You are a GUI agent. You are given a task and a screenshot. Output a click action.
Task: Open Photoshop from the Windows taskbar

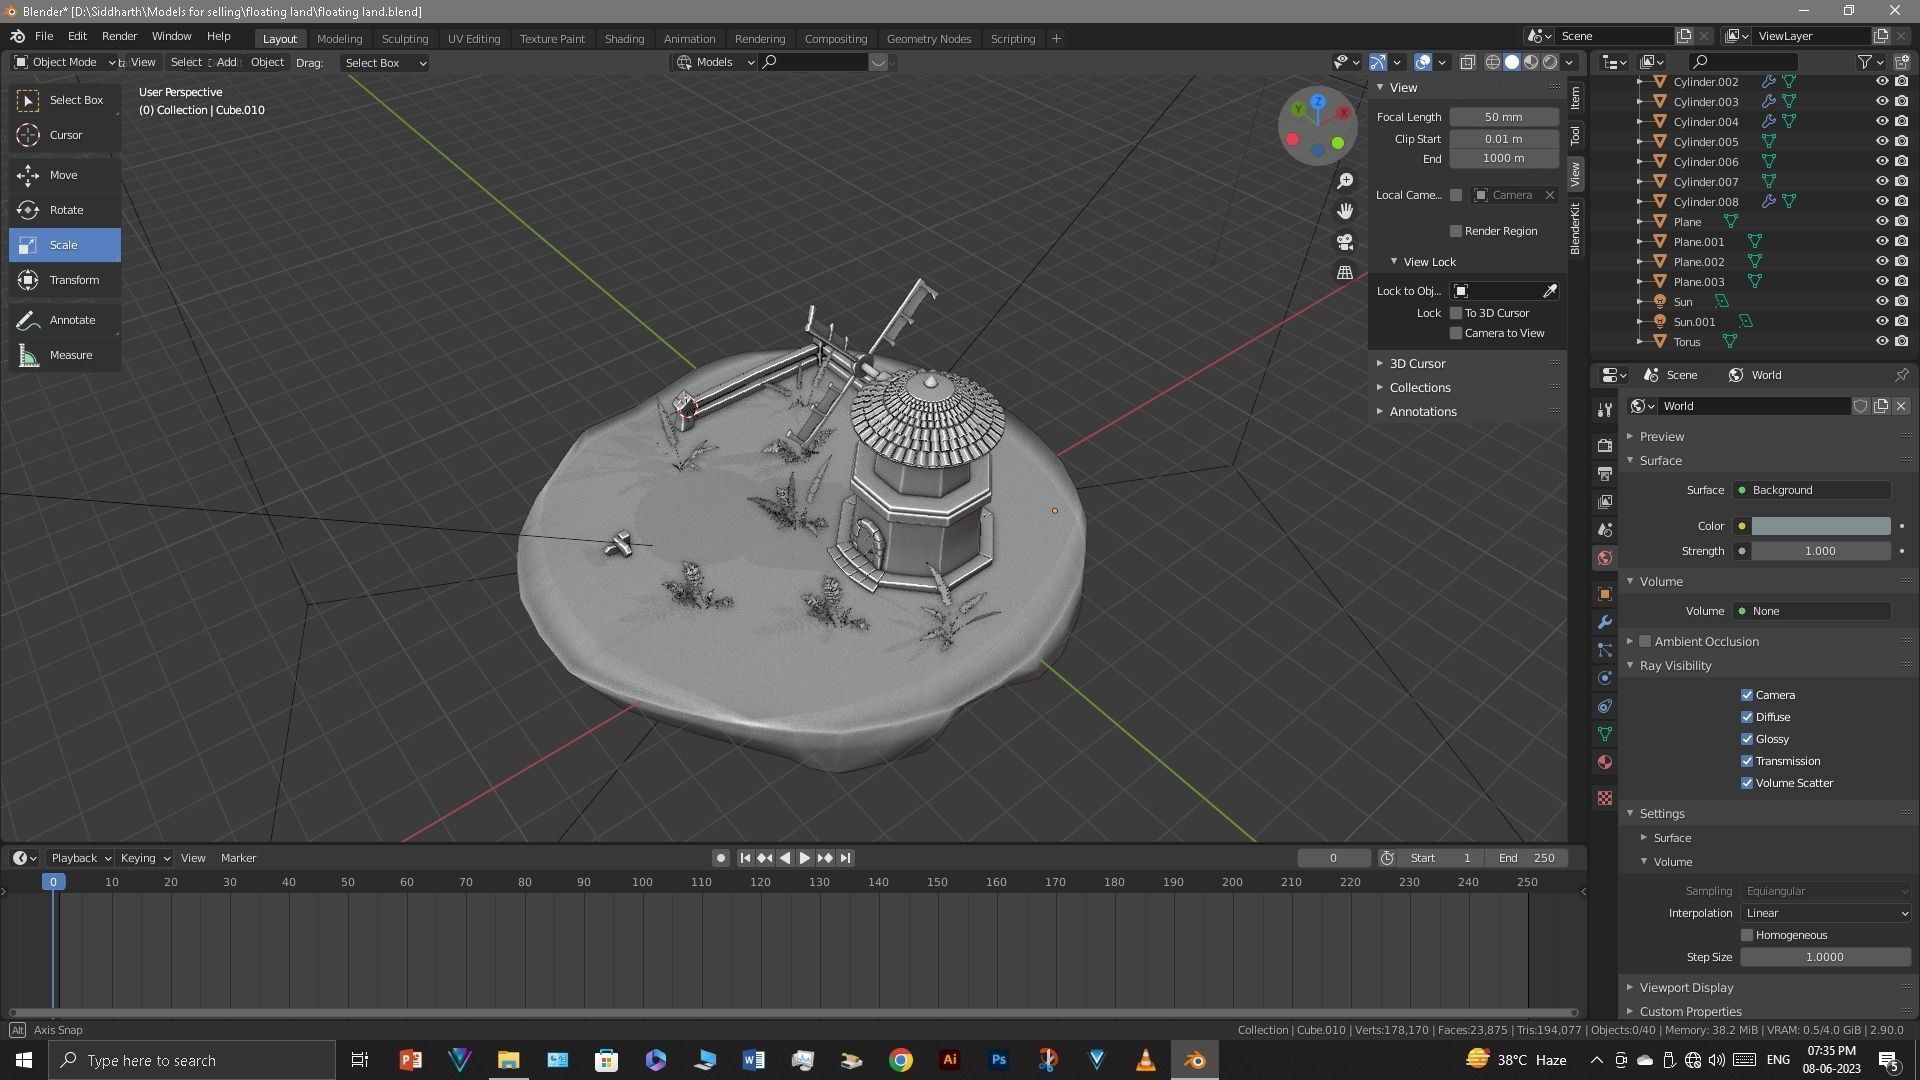click(998, 1060)
